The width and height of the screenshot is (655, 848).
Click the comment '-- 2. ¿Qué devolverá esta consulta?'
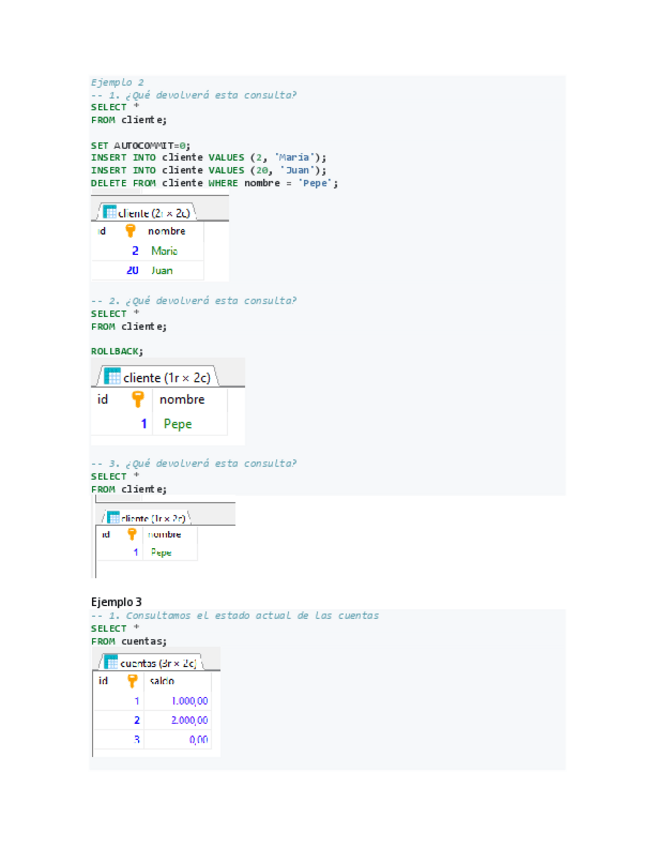coord(194,301)
